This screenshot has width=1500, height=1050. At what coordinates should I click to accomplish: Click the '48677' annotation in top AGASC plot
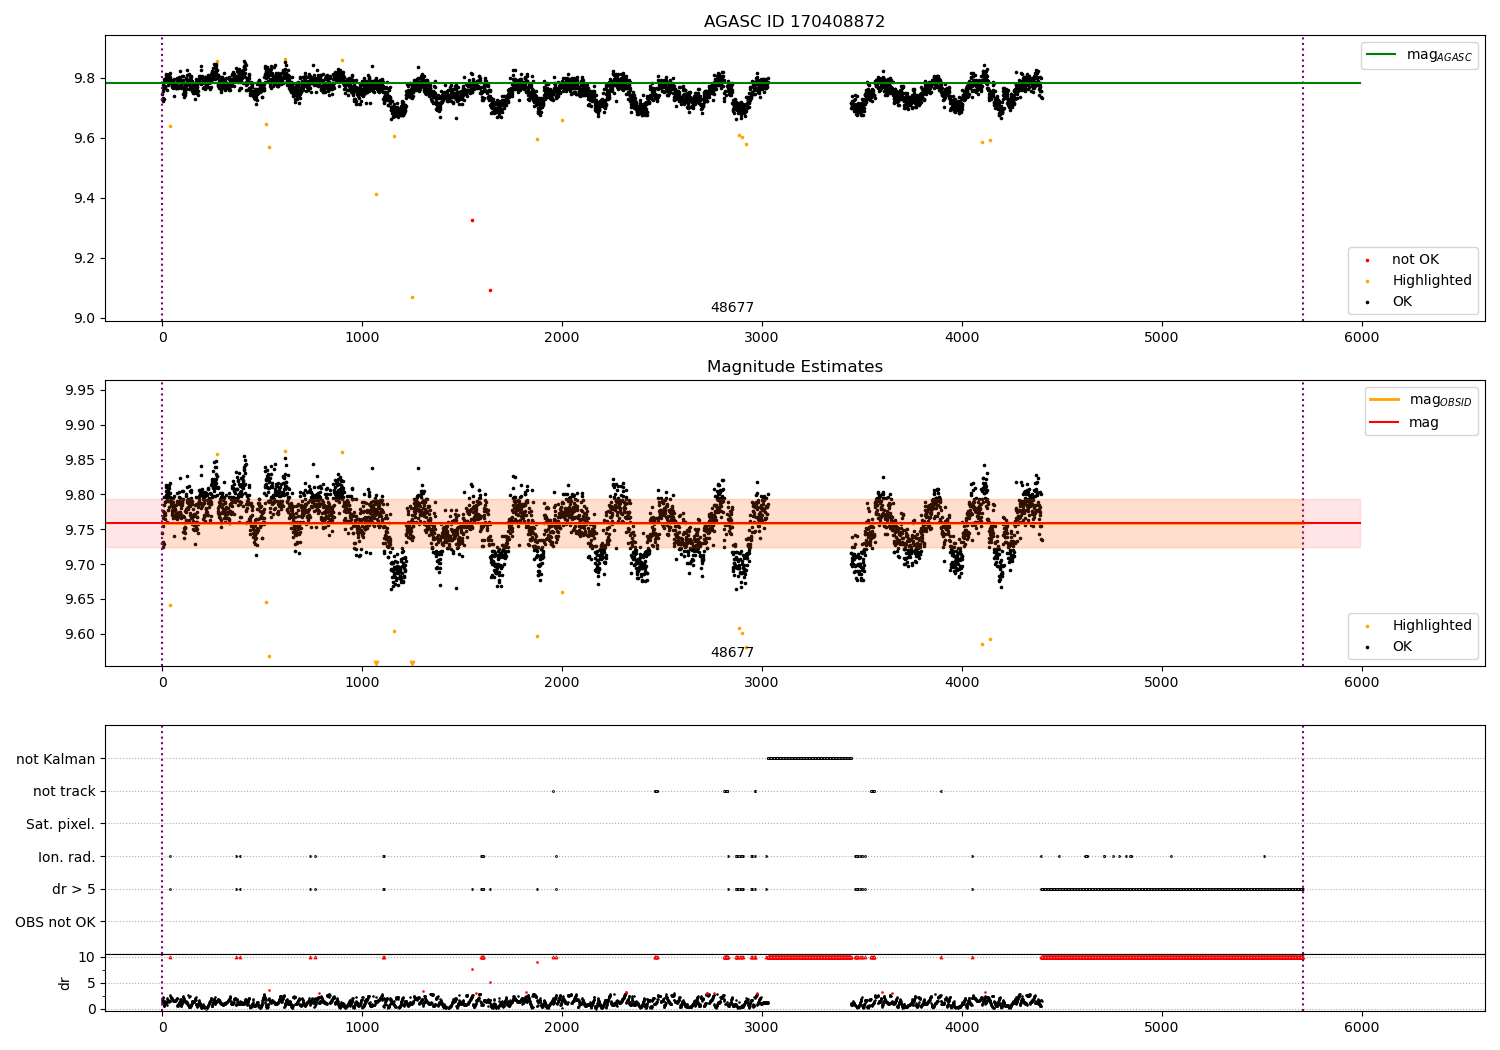(732, 308)
